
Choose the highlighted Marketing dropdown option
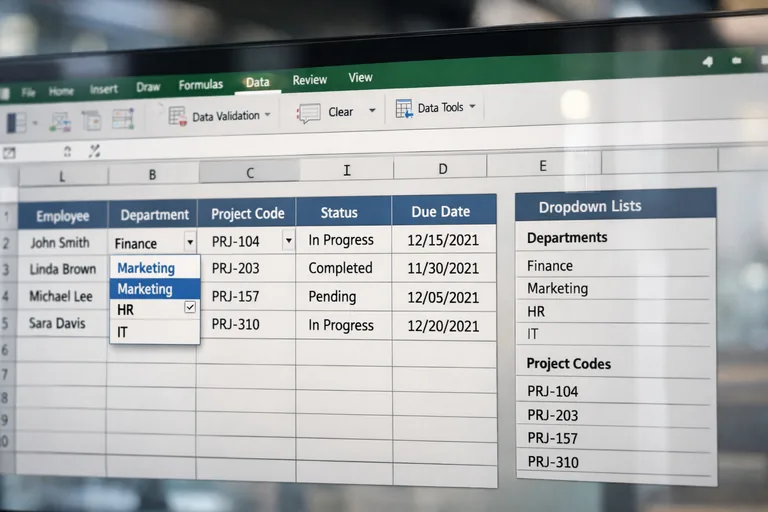[x=155, y=289]
